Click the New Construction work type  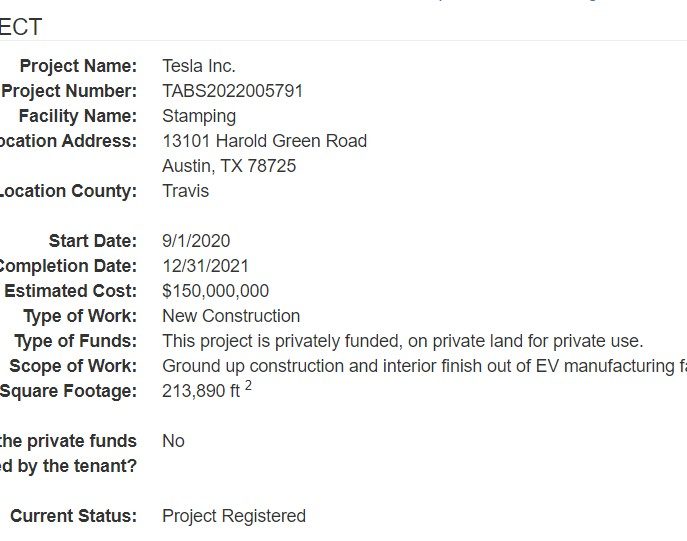[231, 316]
